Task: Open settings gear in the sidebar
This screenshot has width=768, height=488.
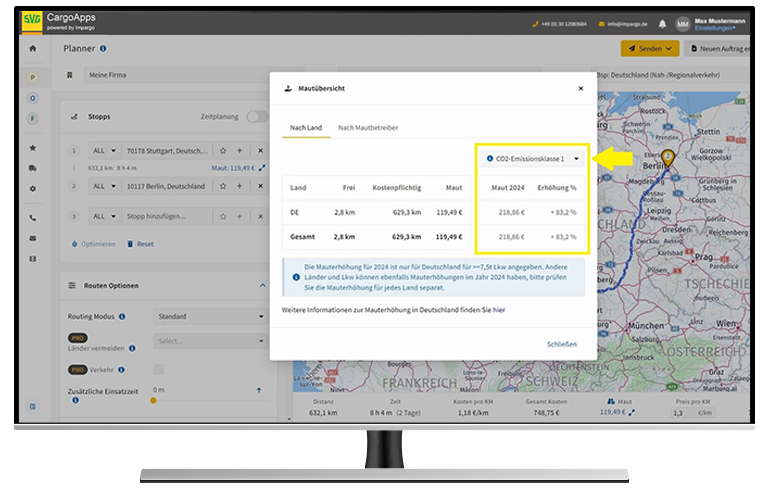Action: coord(33,188)
